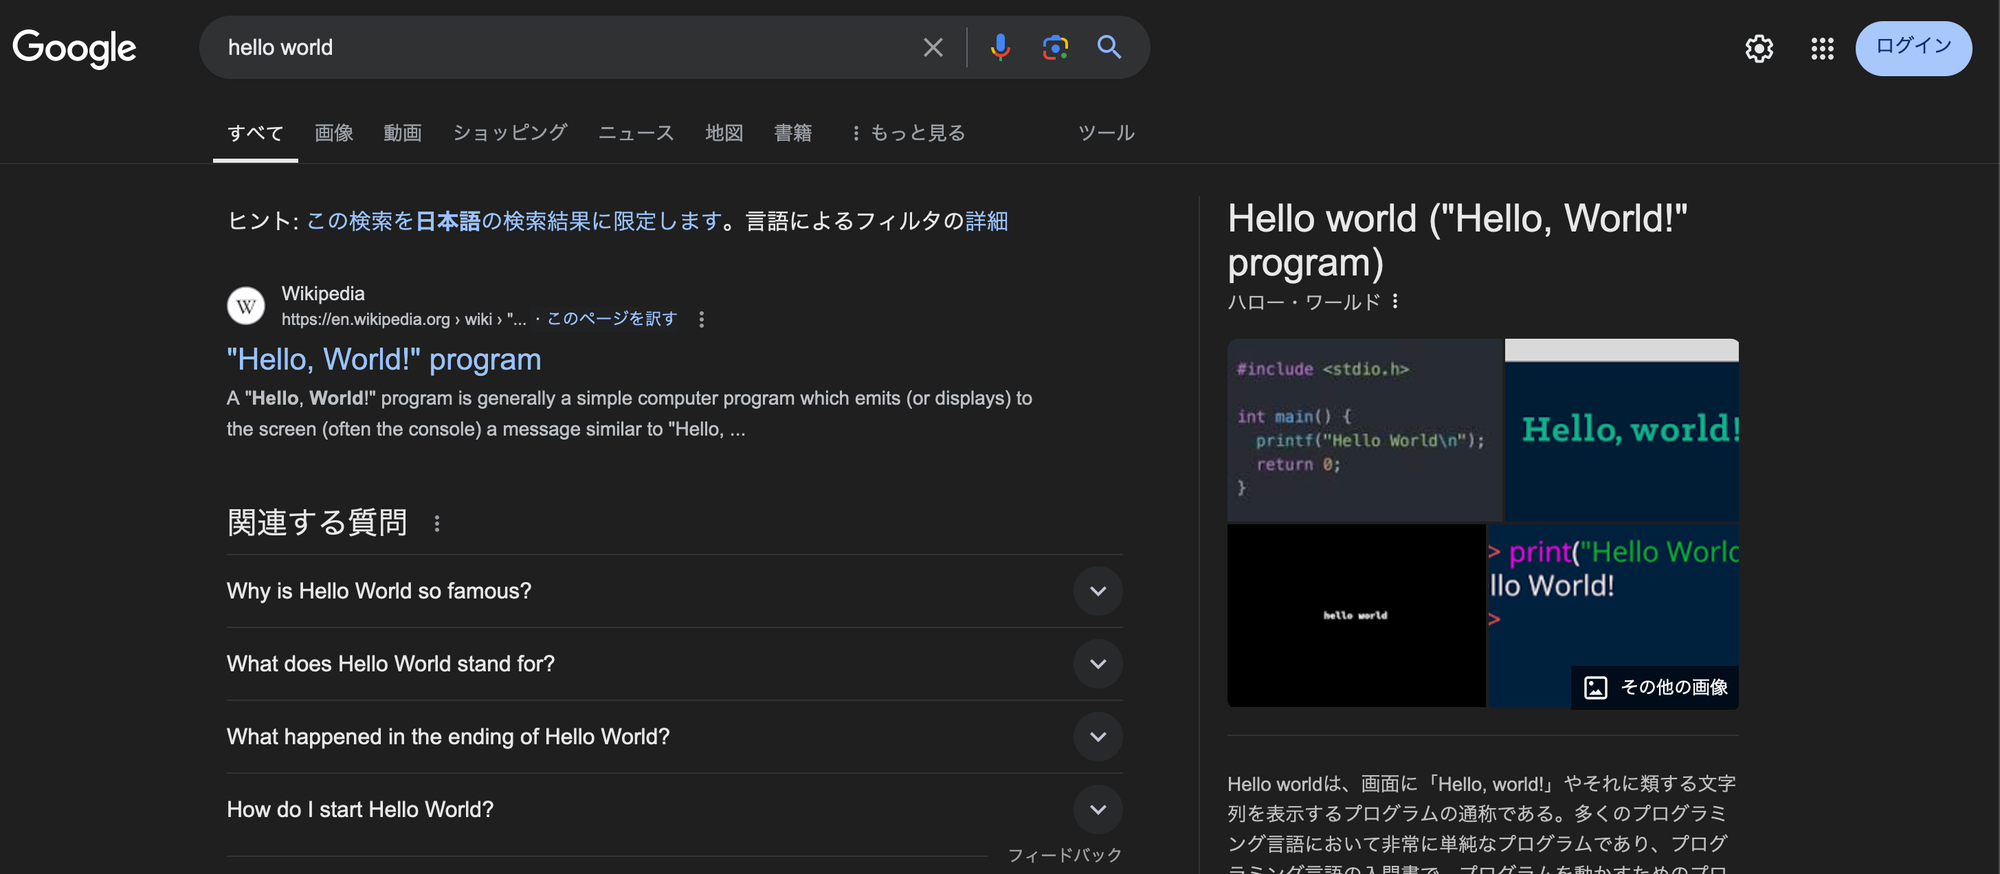This screenshot has width=2000, height=874.
Task: Switch to the 画像 tab
Action: 334,133
